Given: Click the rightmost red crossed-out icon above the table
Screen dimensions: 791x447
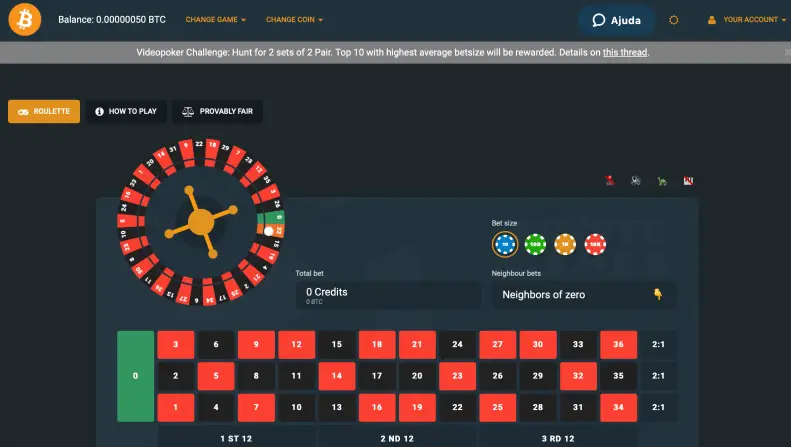Looking at the screenshot, I should 688,181.
